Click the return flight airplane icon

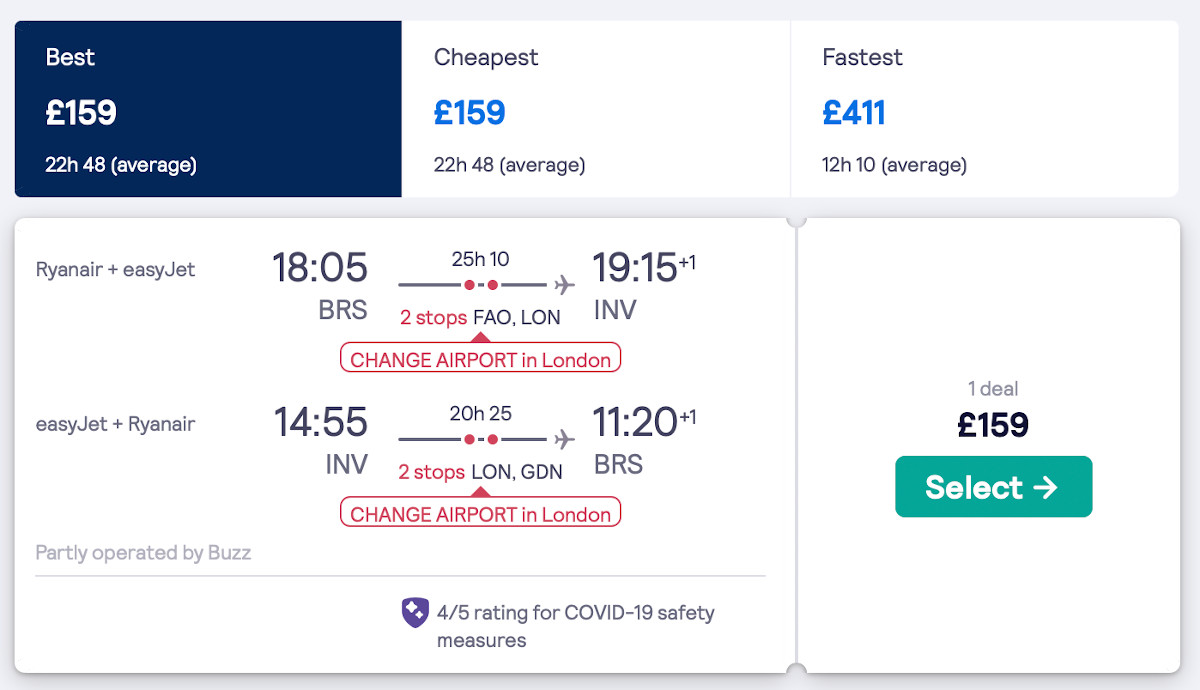point(565,440)
